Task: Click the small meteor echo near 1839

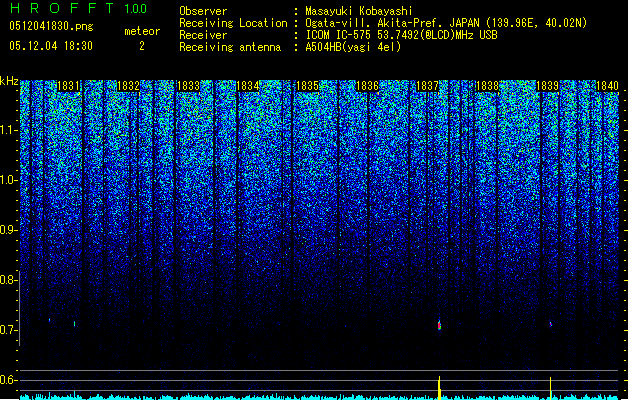Action: point(551,324)
